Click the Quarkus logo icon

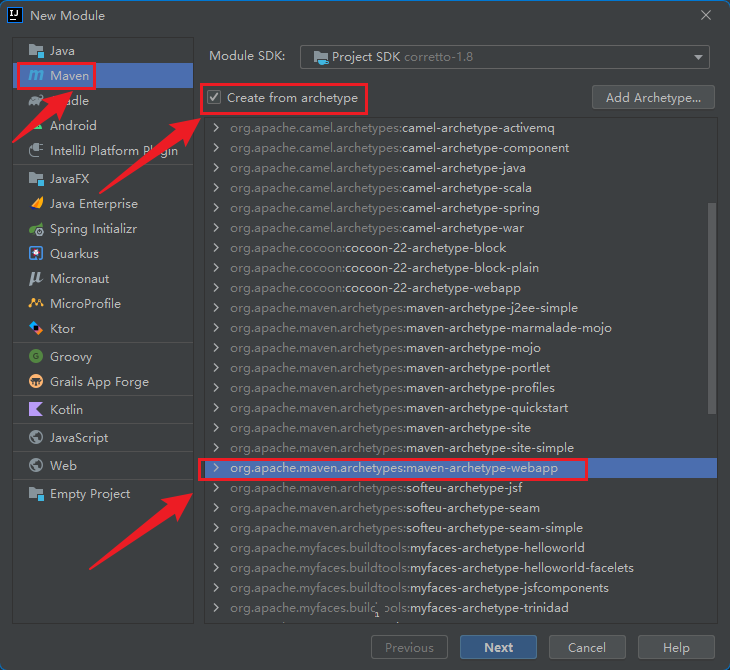(x=36, y=254)
